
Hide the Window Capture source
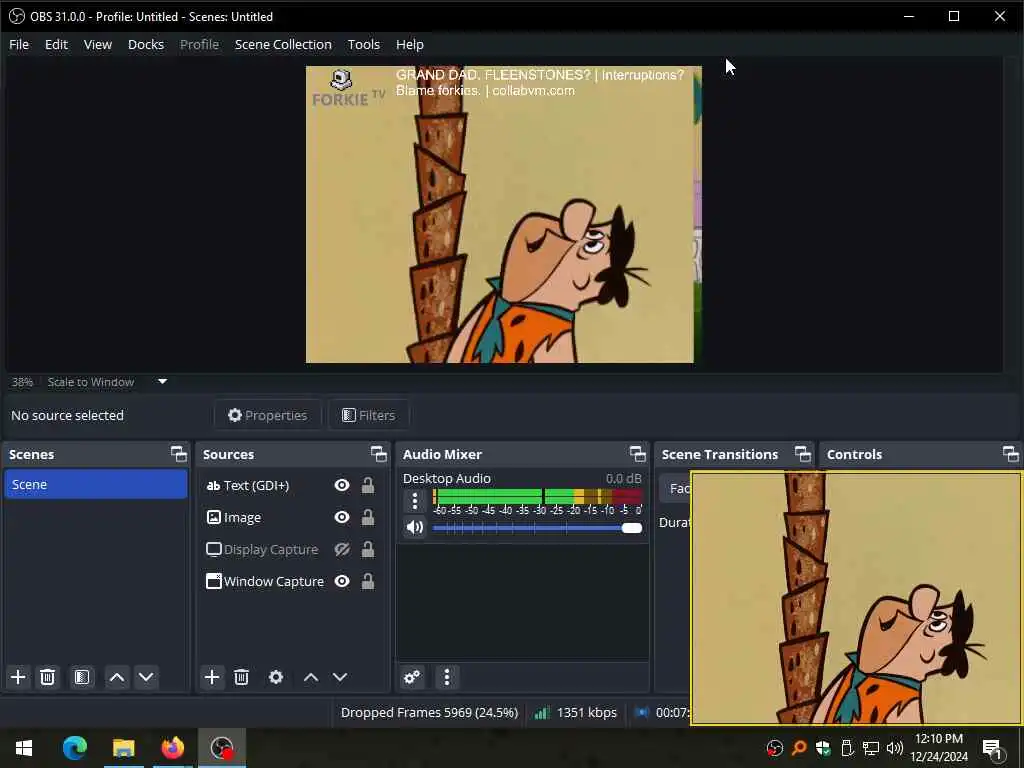(342, 581)
